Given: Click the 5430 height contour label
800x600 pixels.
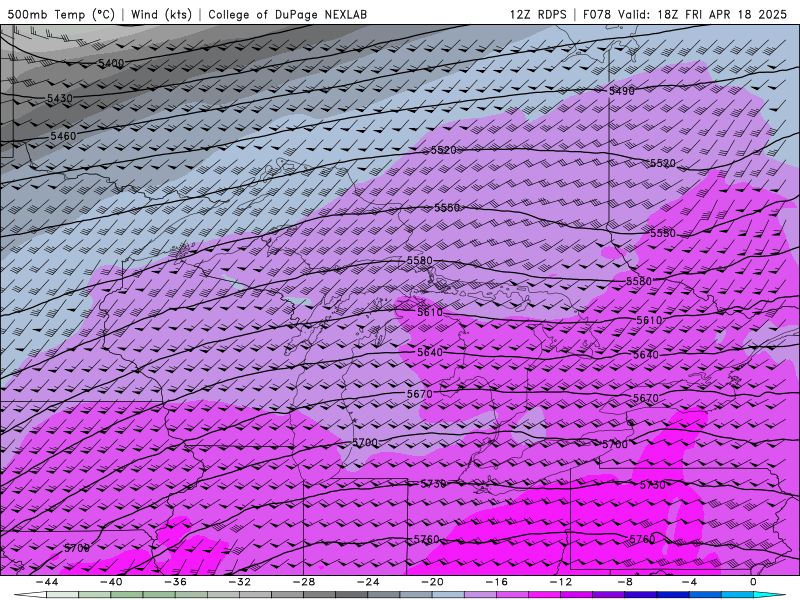Looking at the screenshot, I should pyautogui.click(x=60, y=98).
